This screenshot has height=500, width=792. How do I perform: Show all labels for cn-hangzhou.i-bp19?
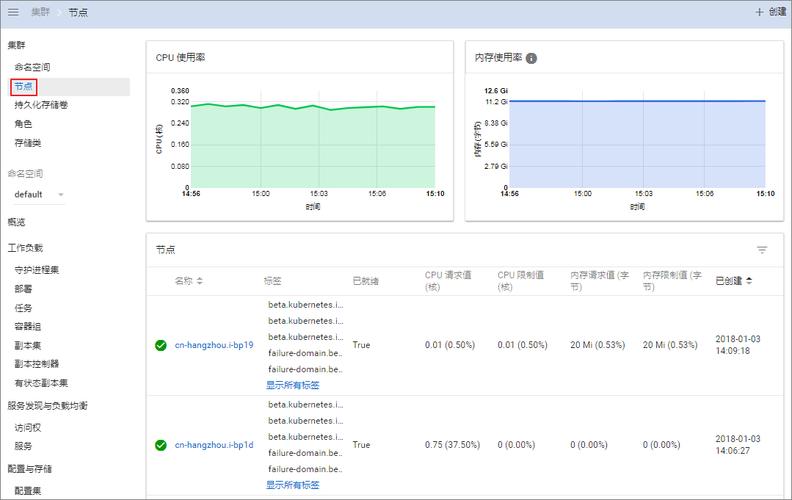(293, 385)
